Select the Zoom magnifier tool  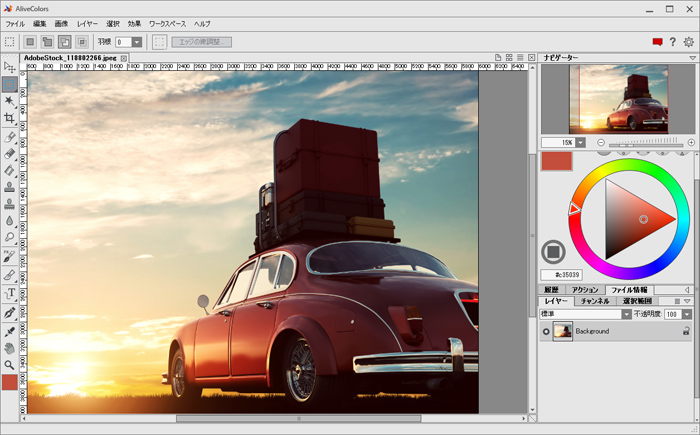(x=9, y=365)
